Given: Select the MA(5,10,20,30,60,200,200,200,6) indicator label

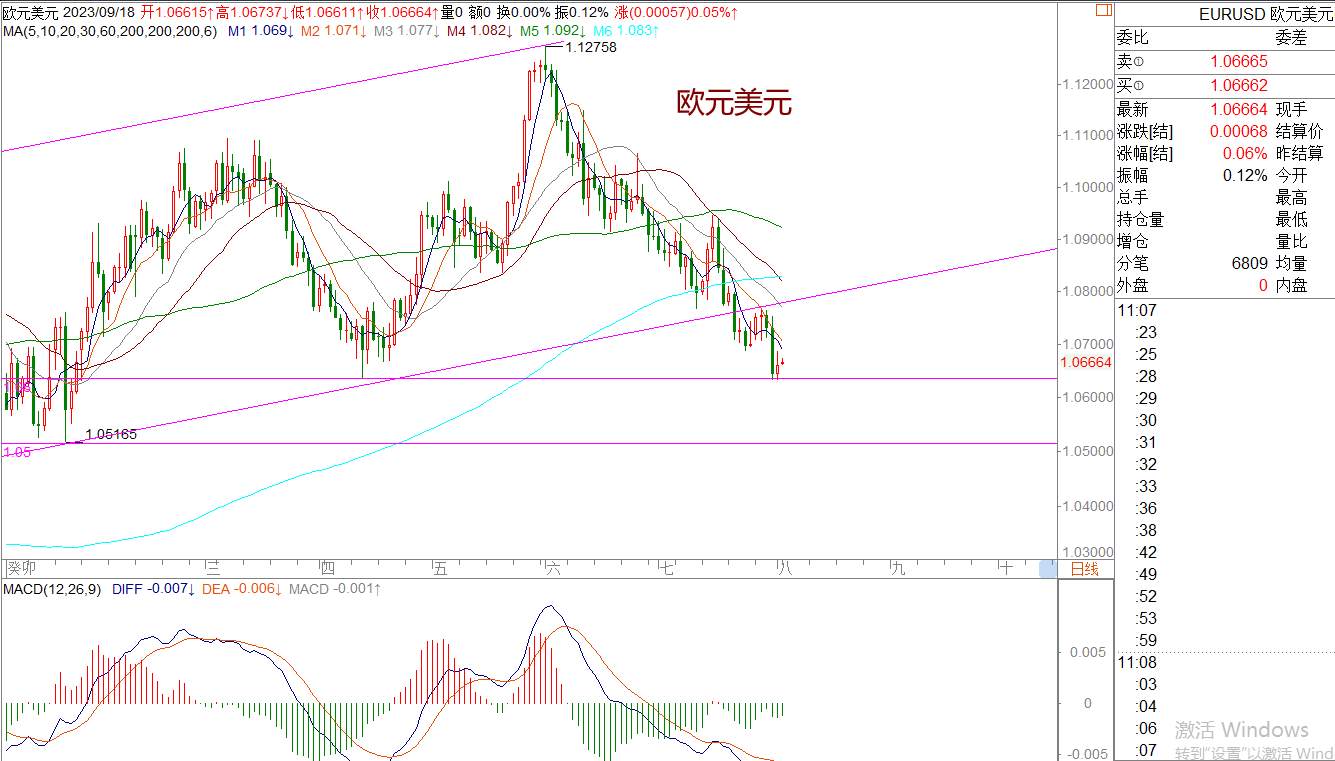Looking at the screenshot, I should pos(110,32).
